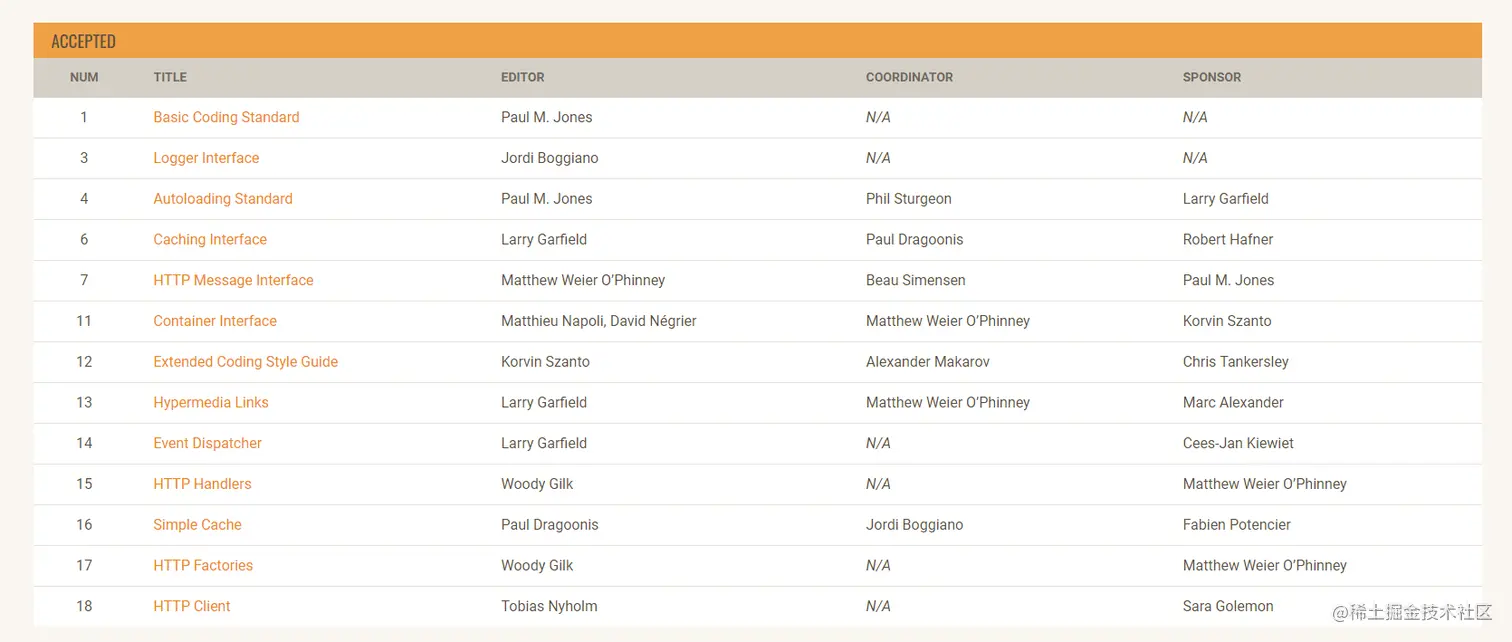Click sponsor name Sara Golemon

pyautogui.click(x=1228, y=606)
